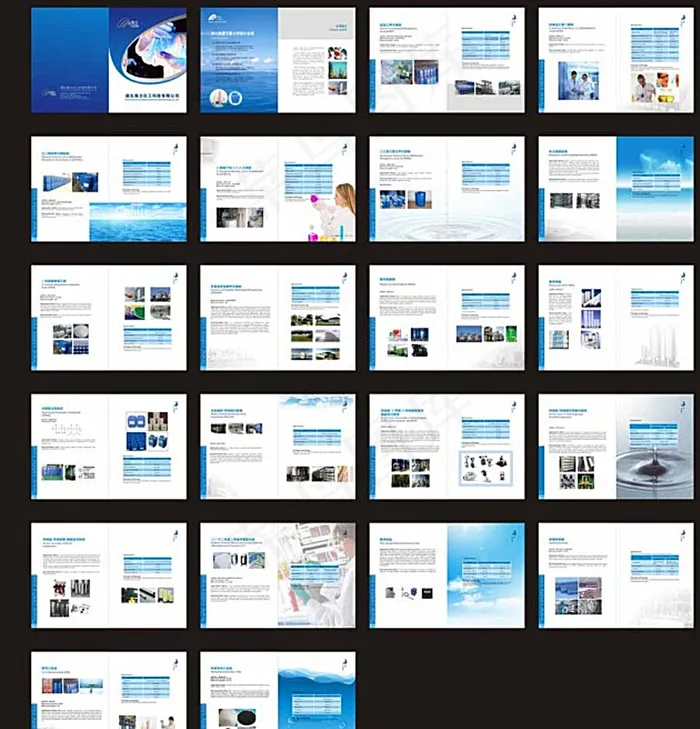The width and height of the screenshot is (700, 729).
Task: Open spread with stacked blue barrels and factory photos
Action: pyautogui.click(x=447, y=60)
